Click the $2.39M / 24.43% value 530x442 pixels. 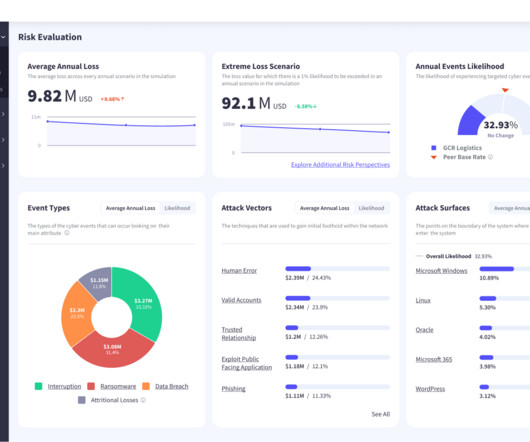pyautogui.click(x=308, y=278)
